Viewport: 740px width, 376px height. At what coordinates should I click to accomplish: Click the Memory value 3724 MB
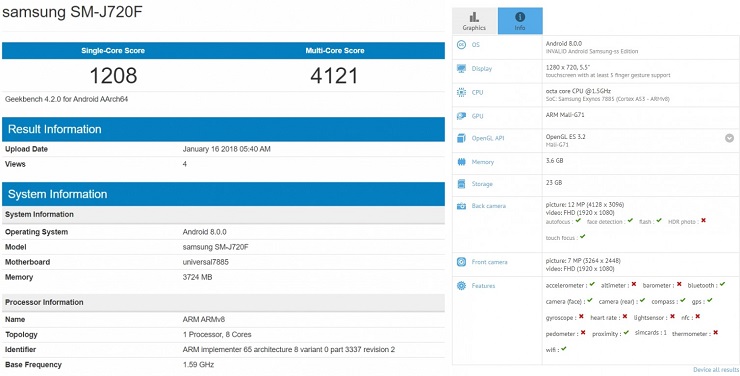(197, 277)
